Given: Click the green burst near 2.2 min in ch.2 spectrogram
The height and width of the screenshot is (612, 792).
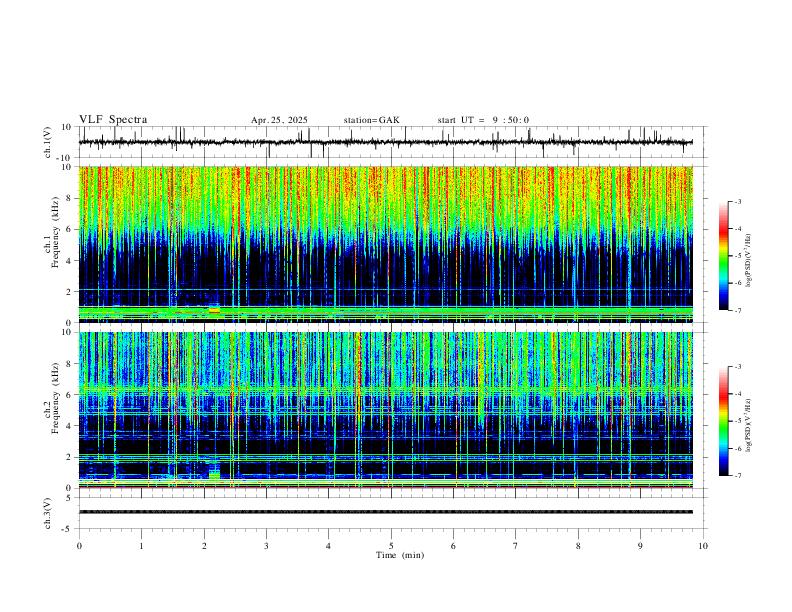Looking at the screenshot, I should 215,473.
